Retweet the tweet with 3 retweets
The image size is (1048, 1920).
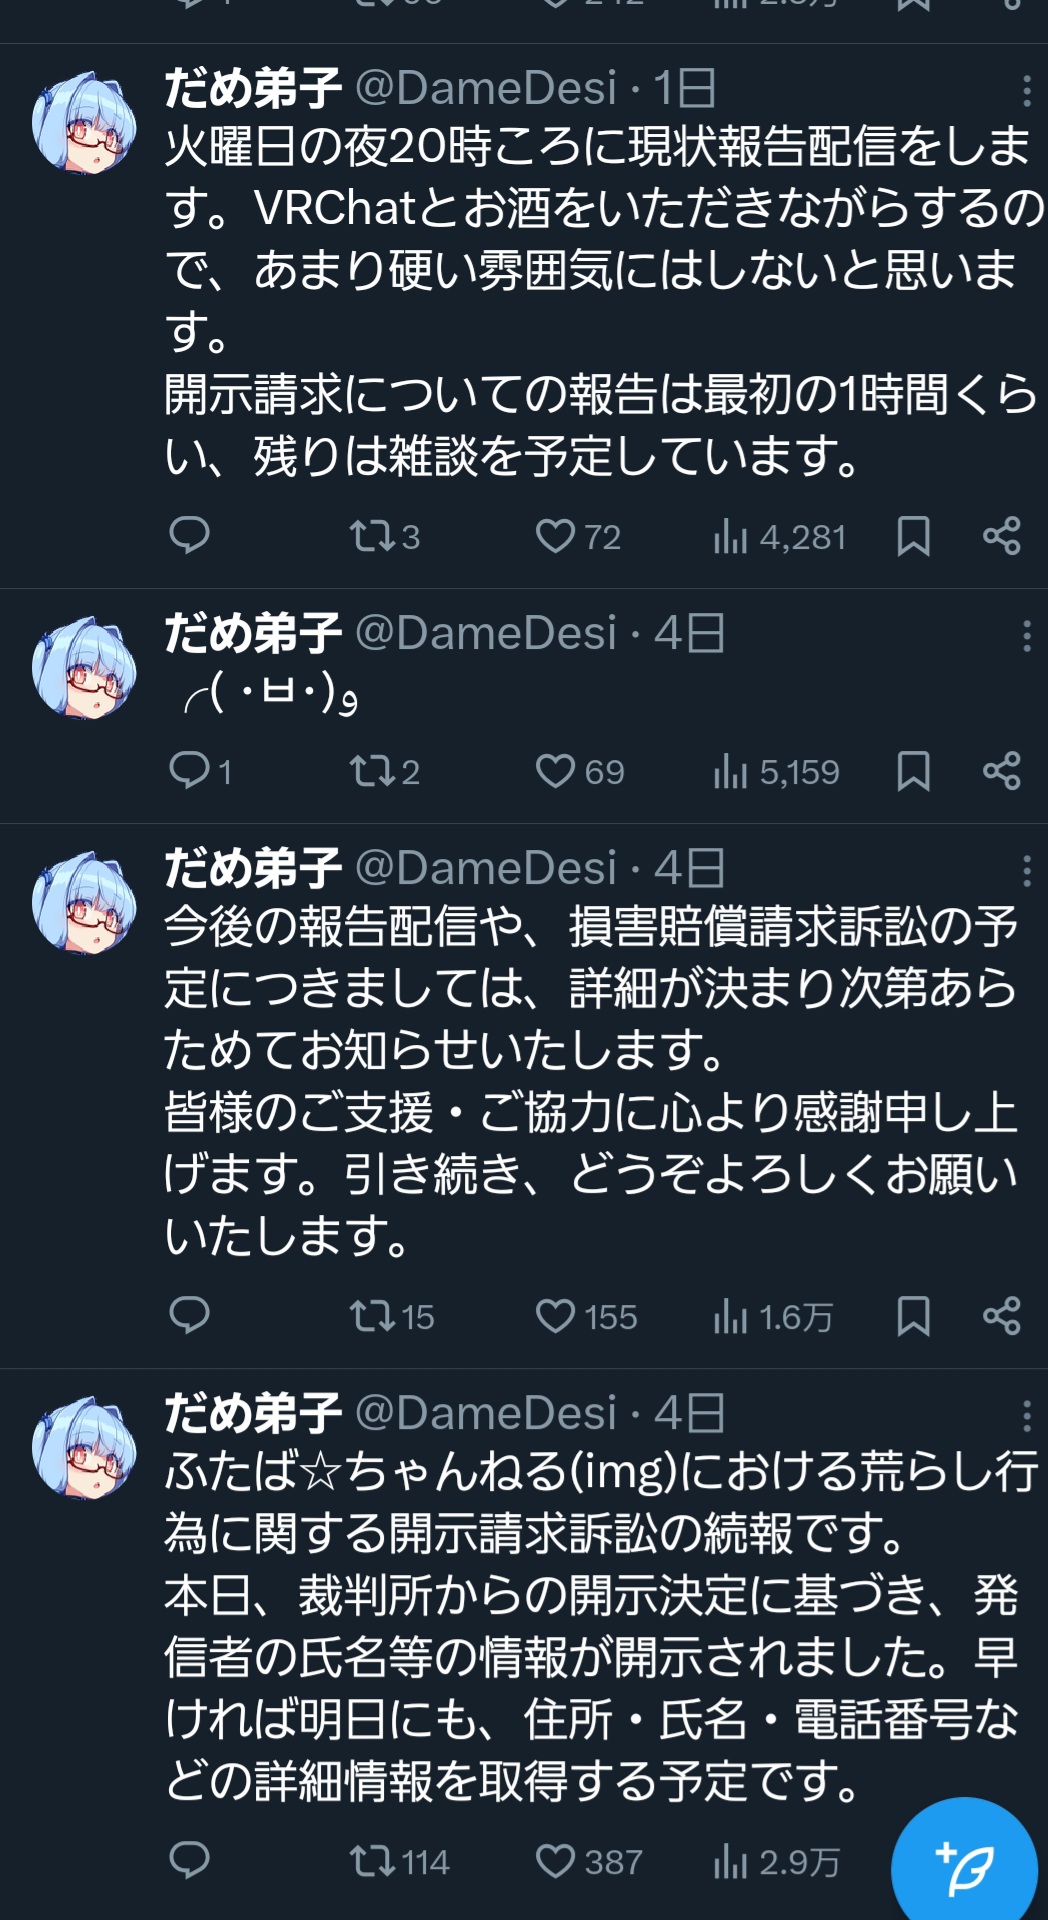coord(373,536)
